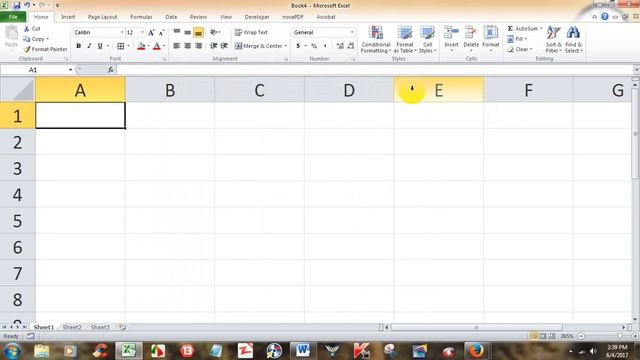Viewport: 640px width, 360px height.
Task: Apply the Fill Color bucket
Action: point(141,46)
